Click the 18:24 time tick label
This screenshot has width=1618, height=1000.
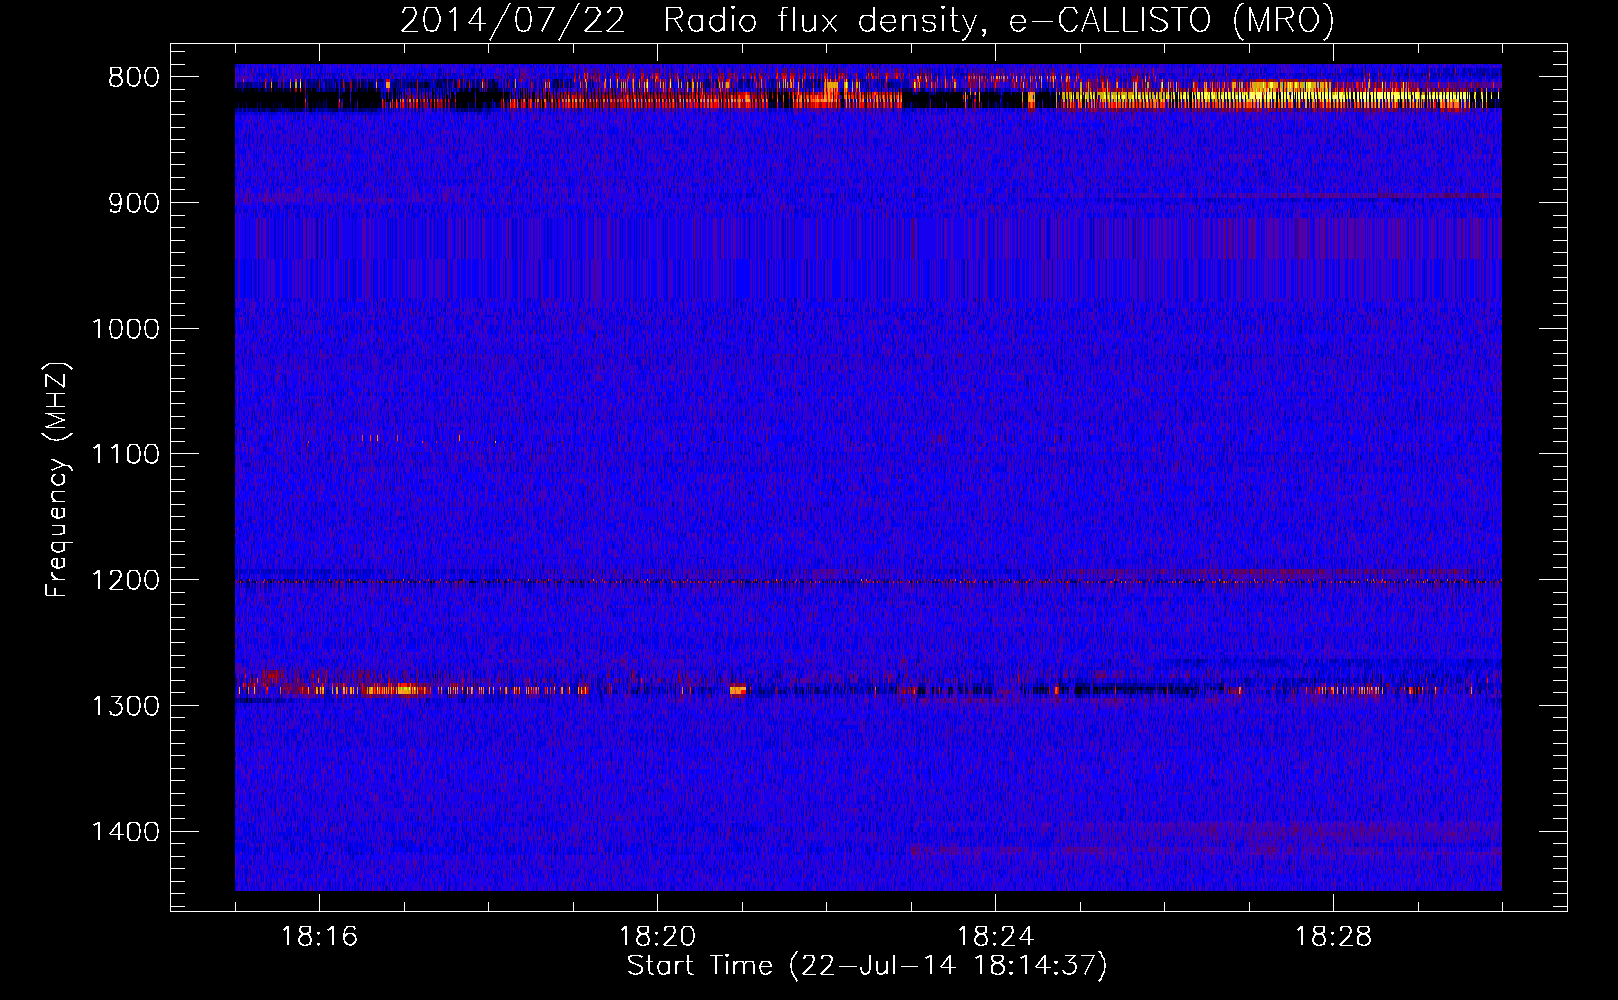995,937
